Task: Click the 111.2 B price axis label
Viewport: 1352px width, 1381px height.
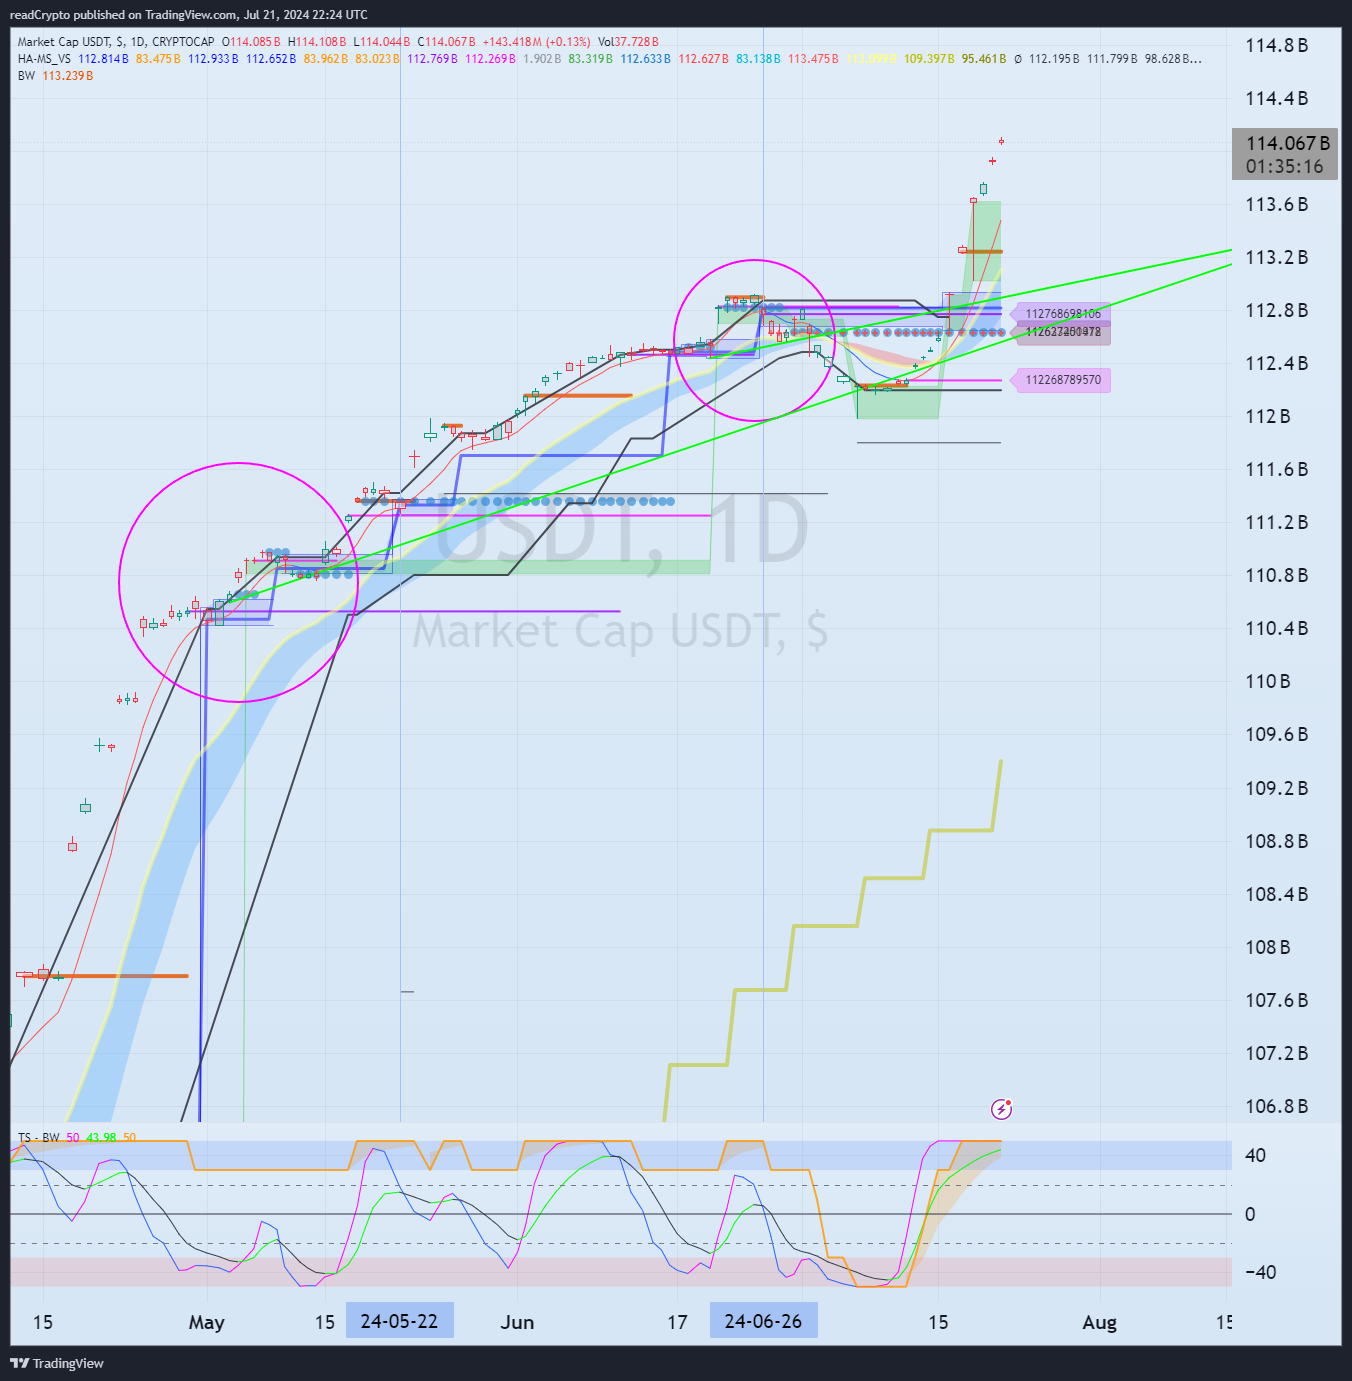Action: click(1276, 522)
